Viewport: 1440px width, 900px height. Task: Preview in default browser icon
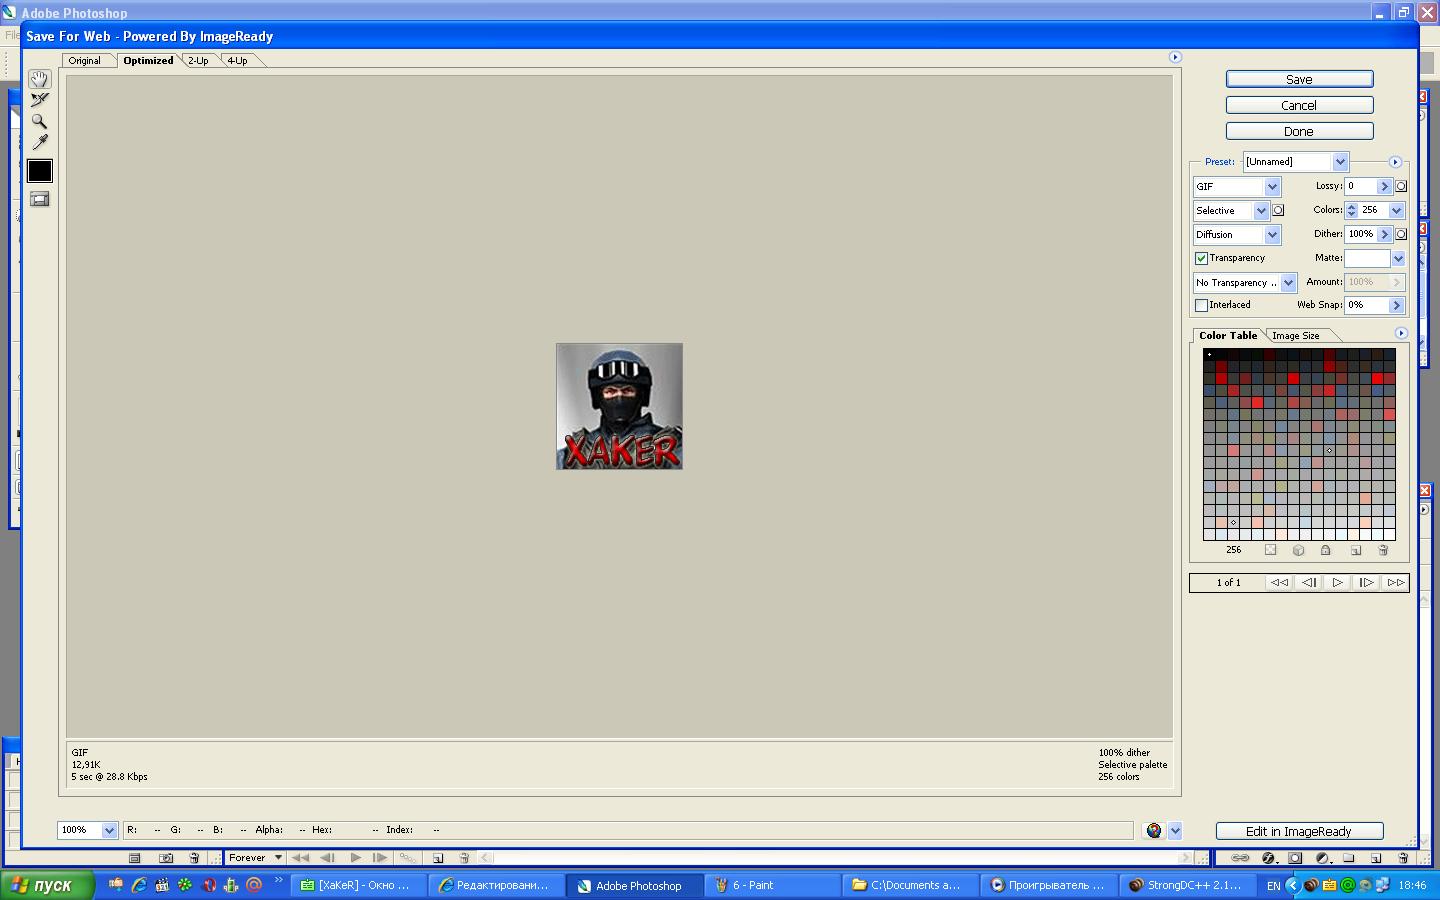(x=1154, y=830)
